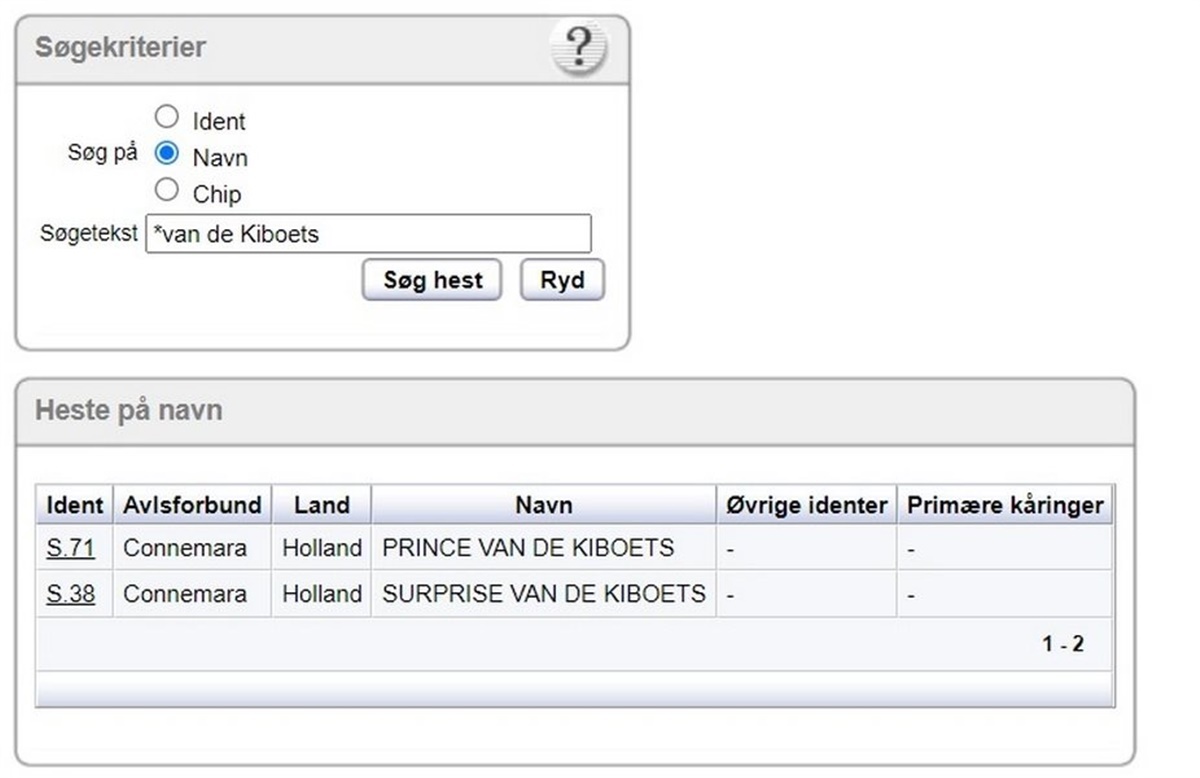The width and height of the screenshot is (1200, 778).
Task: Select the Navn search option
Action: pos(167,154)
